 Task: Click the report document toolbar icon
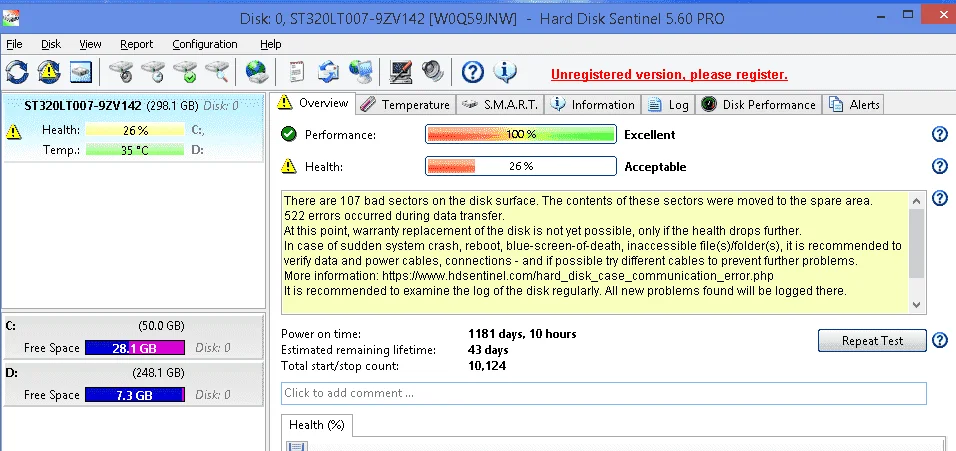(x=297, y=73)
